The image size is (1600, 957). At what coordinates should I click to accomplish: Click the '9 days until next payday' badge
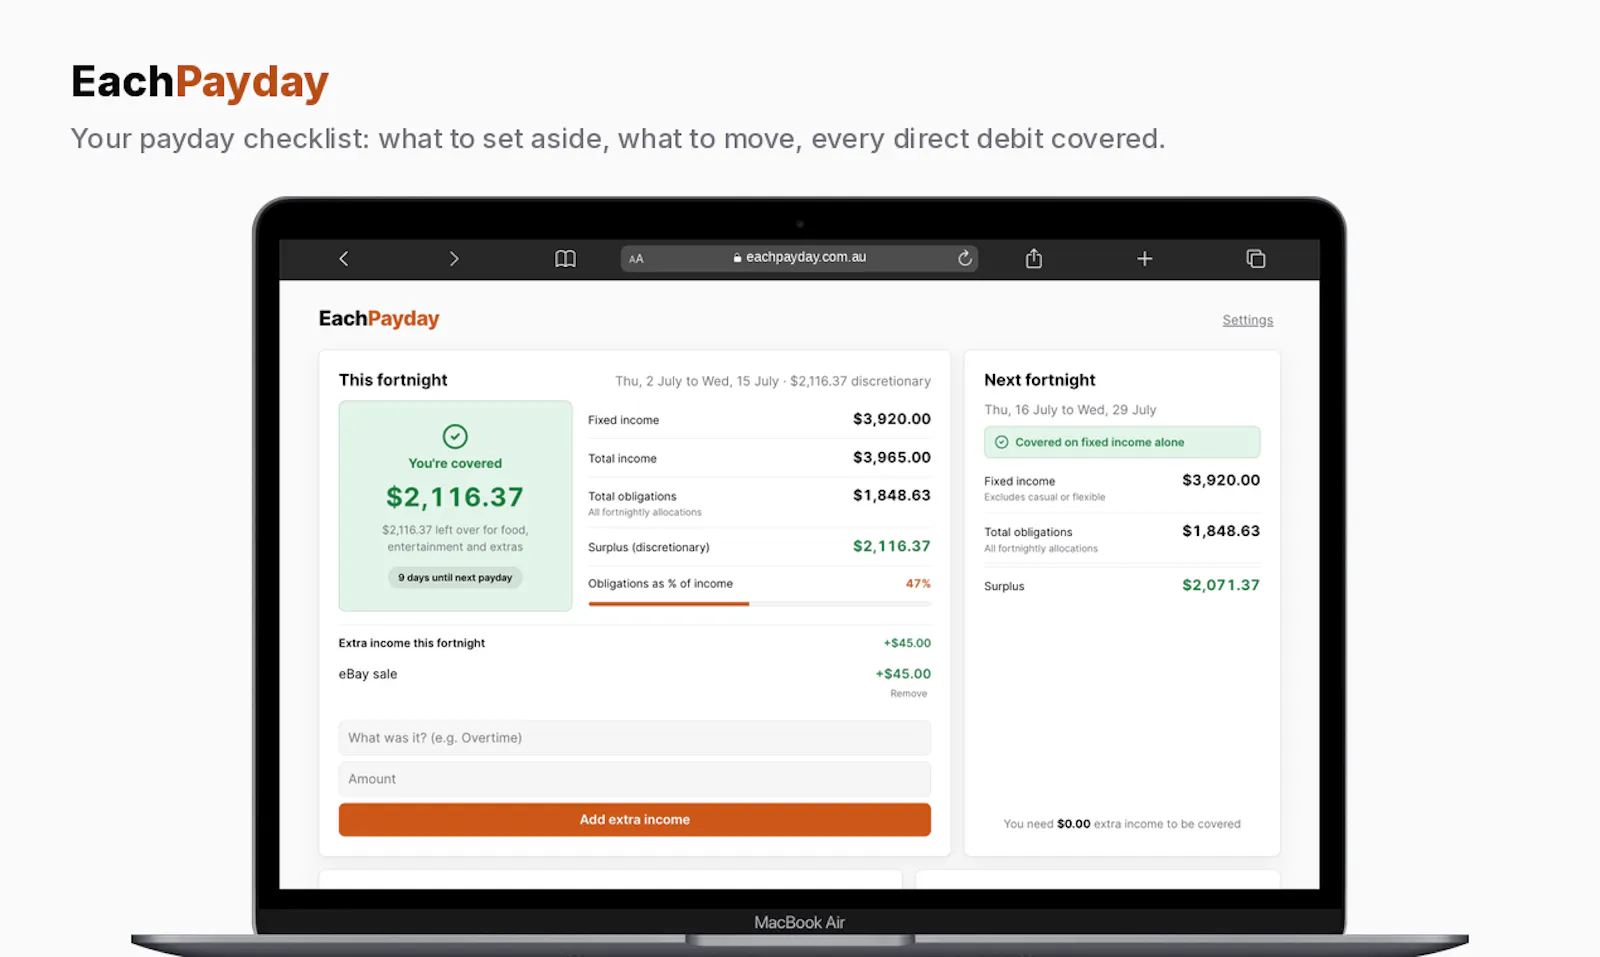455,577
